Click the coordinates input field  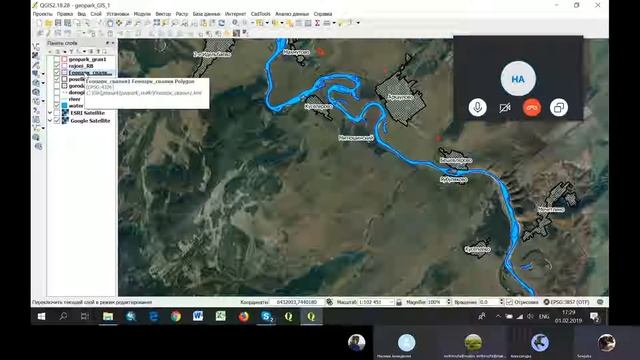click(297, 302)
